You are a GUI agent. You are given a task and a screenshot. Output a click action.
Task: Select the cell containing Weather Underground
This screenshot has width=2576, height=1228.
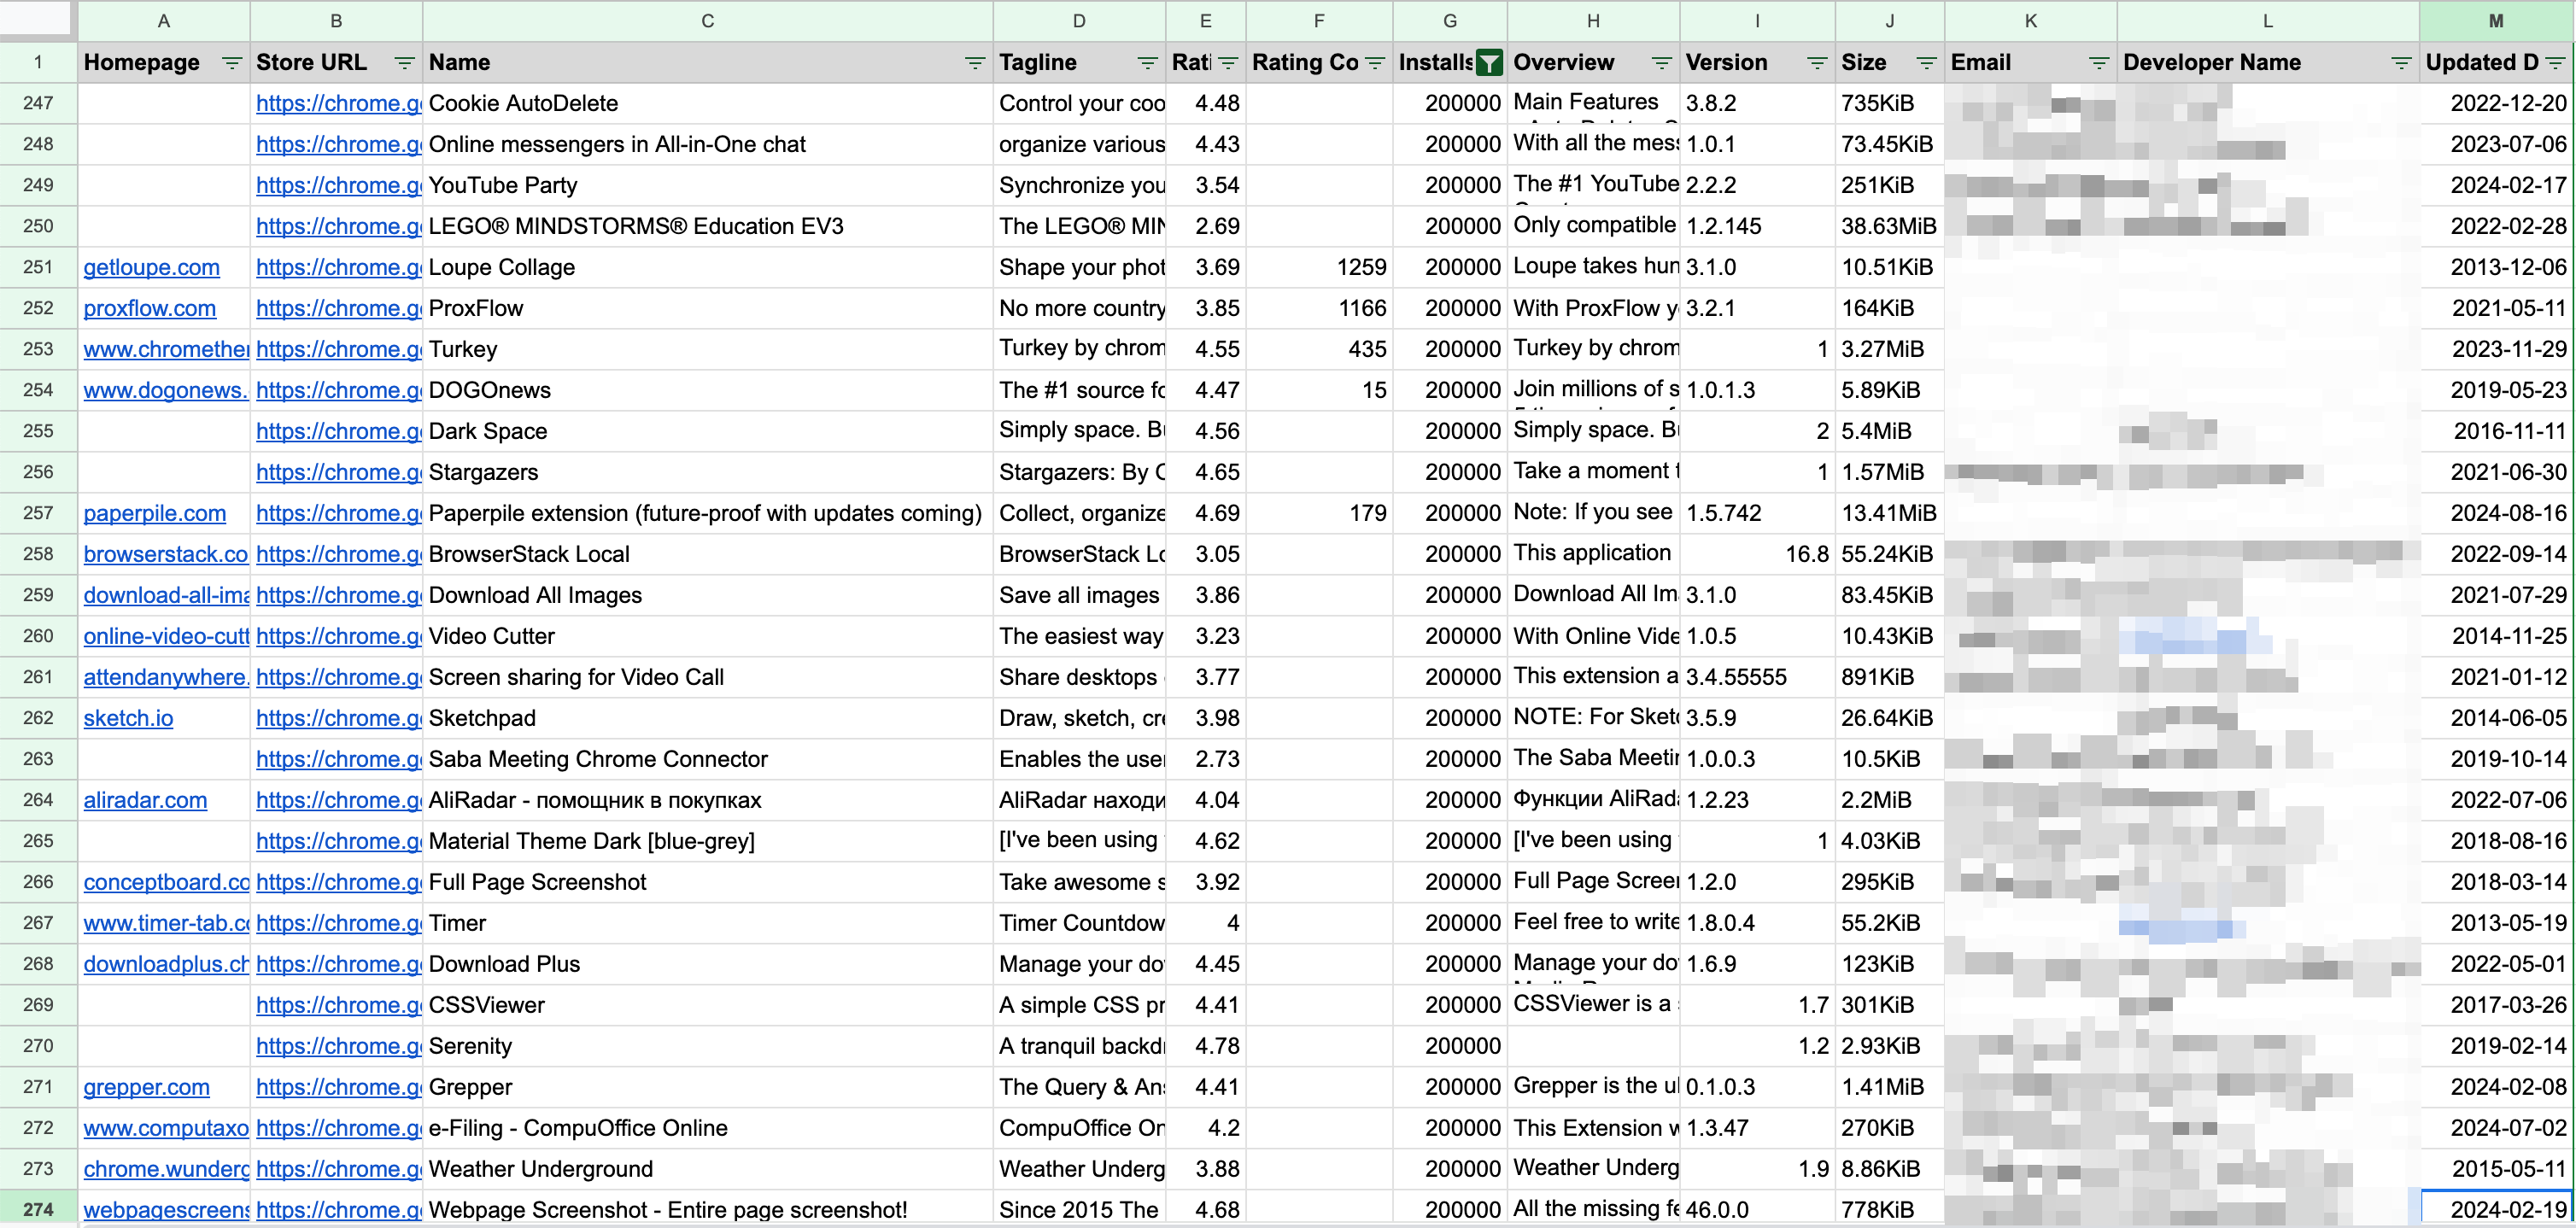[x=600, y=1168]
